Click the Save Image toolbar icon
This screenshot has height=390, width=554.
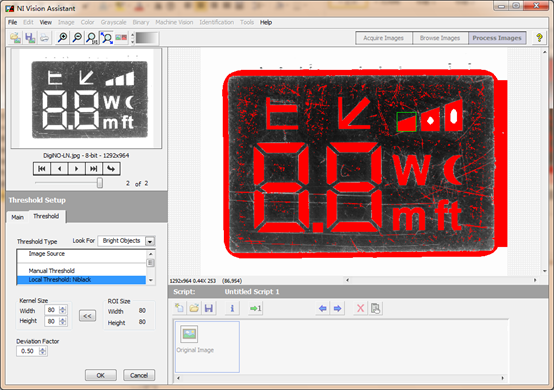30,38
